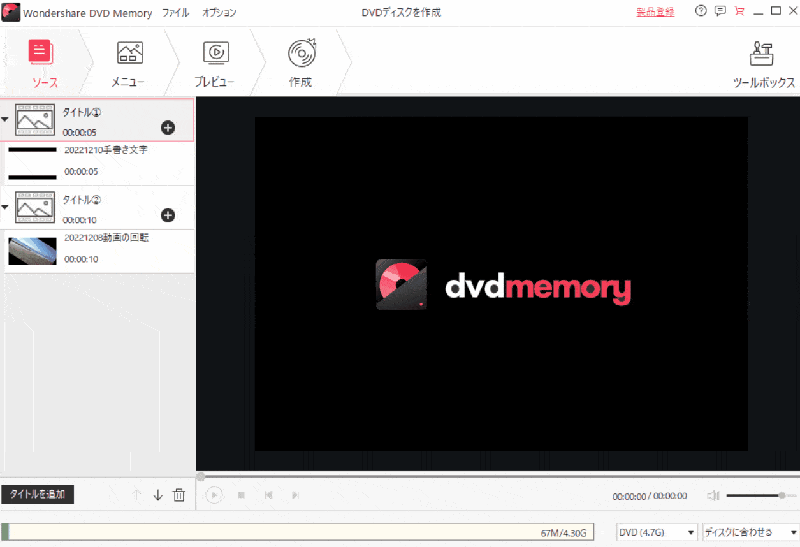Collapse the タイトル① chapter list

click(x=5, y=119)
